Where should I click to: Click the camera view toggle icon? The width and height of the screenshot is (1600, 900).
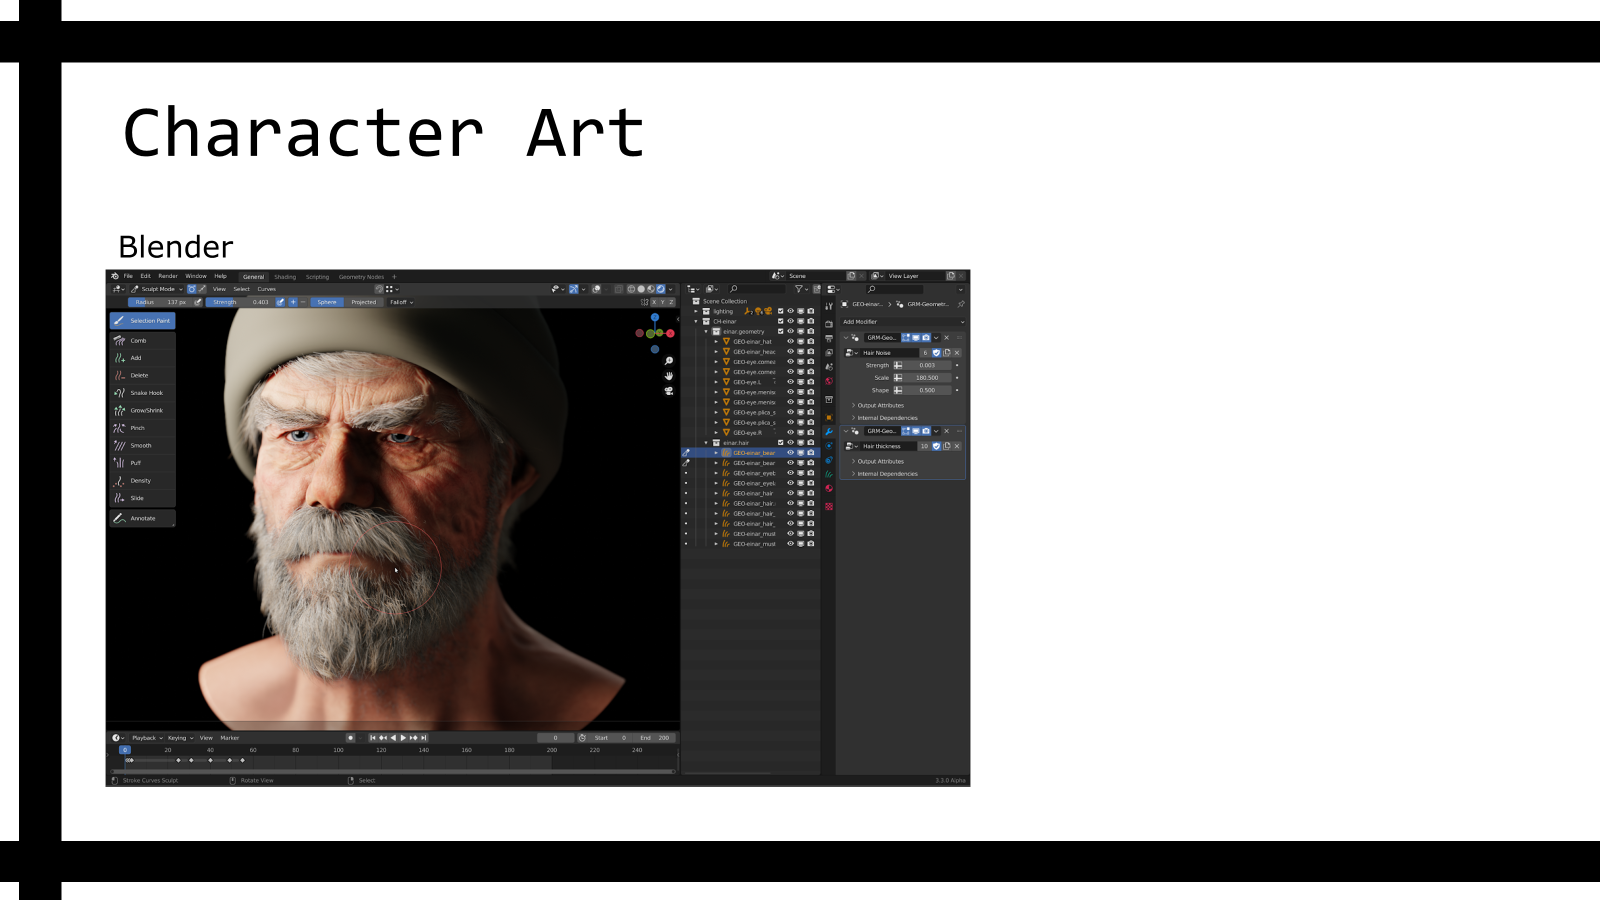(669, 391)
